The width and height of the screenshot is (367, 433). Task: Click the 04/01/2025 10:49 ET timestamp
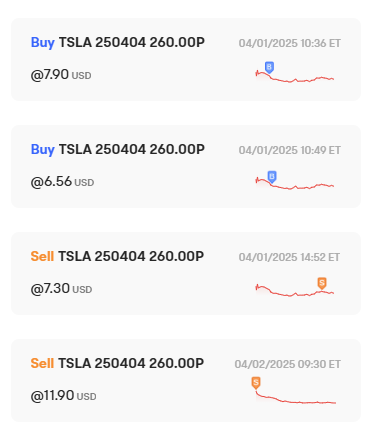[x=290, y=150]
